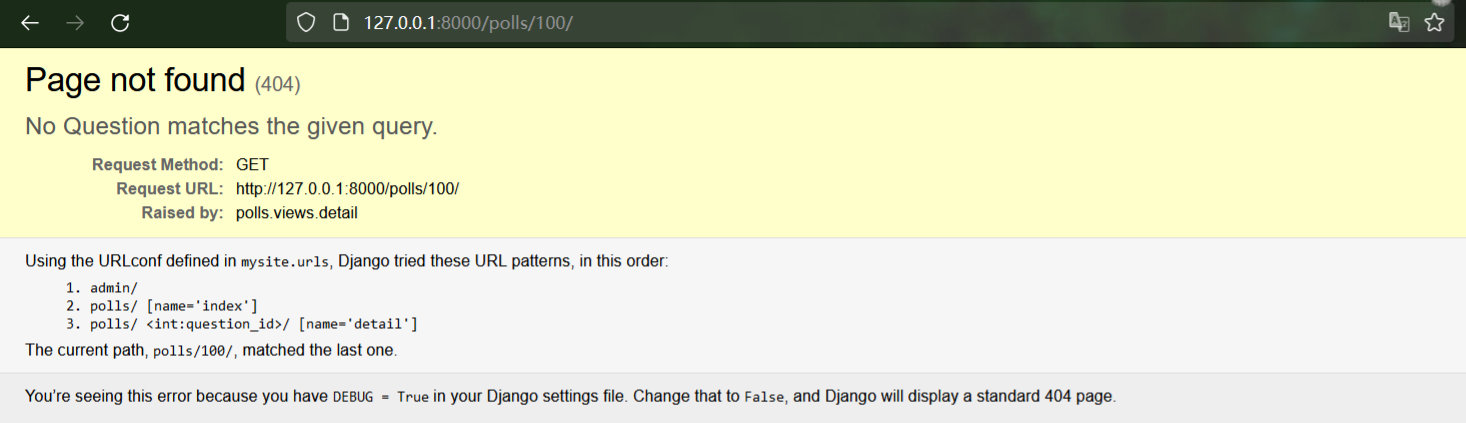
Task: Click the Request URL value http://127.0.0.1:8000/polls/100/
Action: (x=347, y=189)
